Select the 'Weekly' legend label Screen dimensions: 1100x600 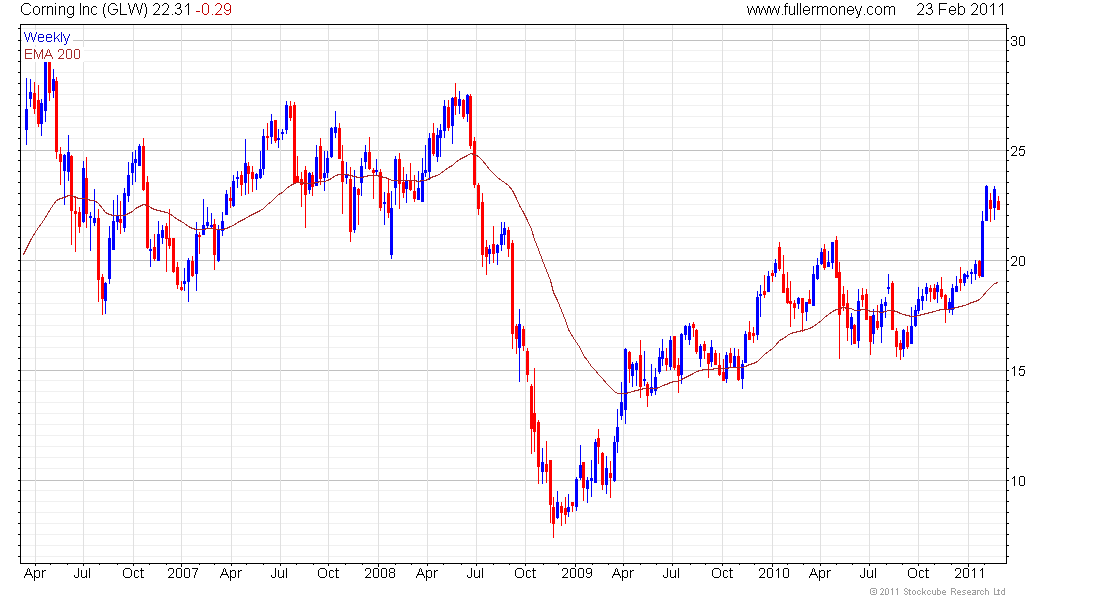[47, 37]
